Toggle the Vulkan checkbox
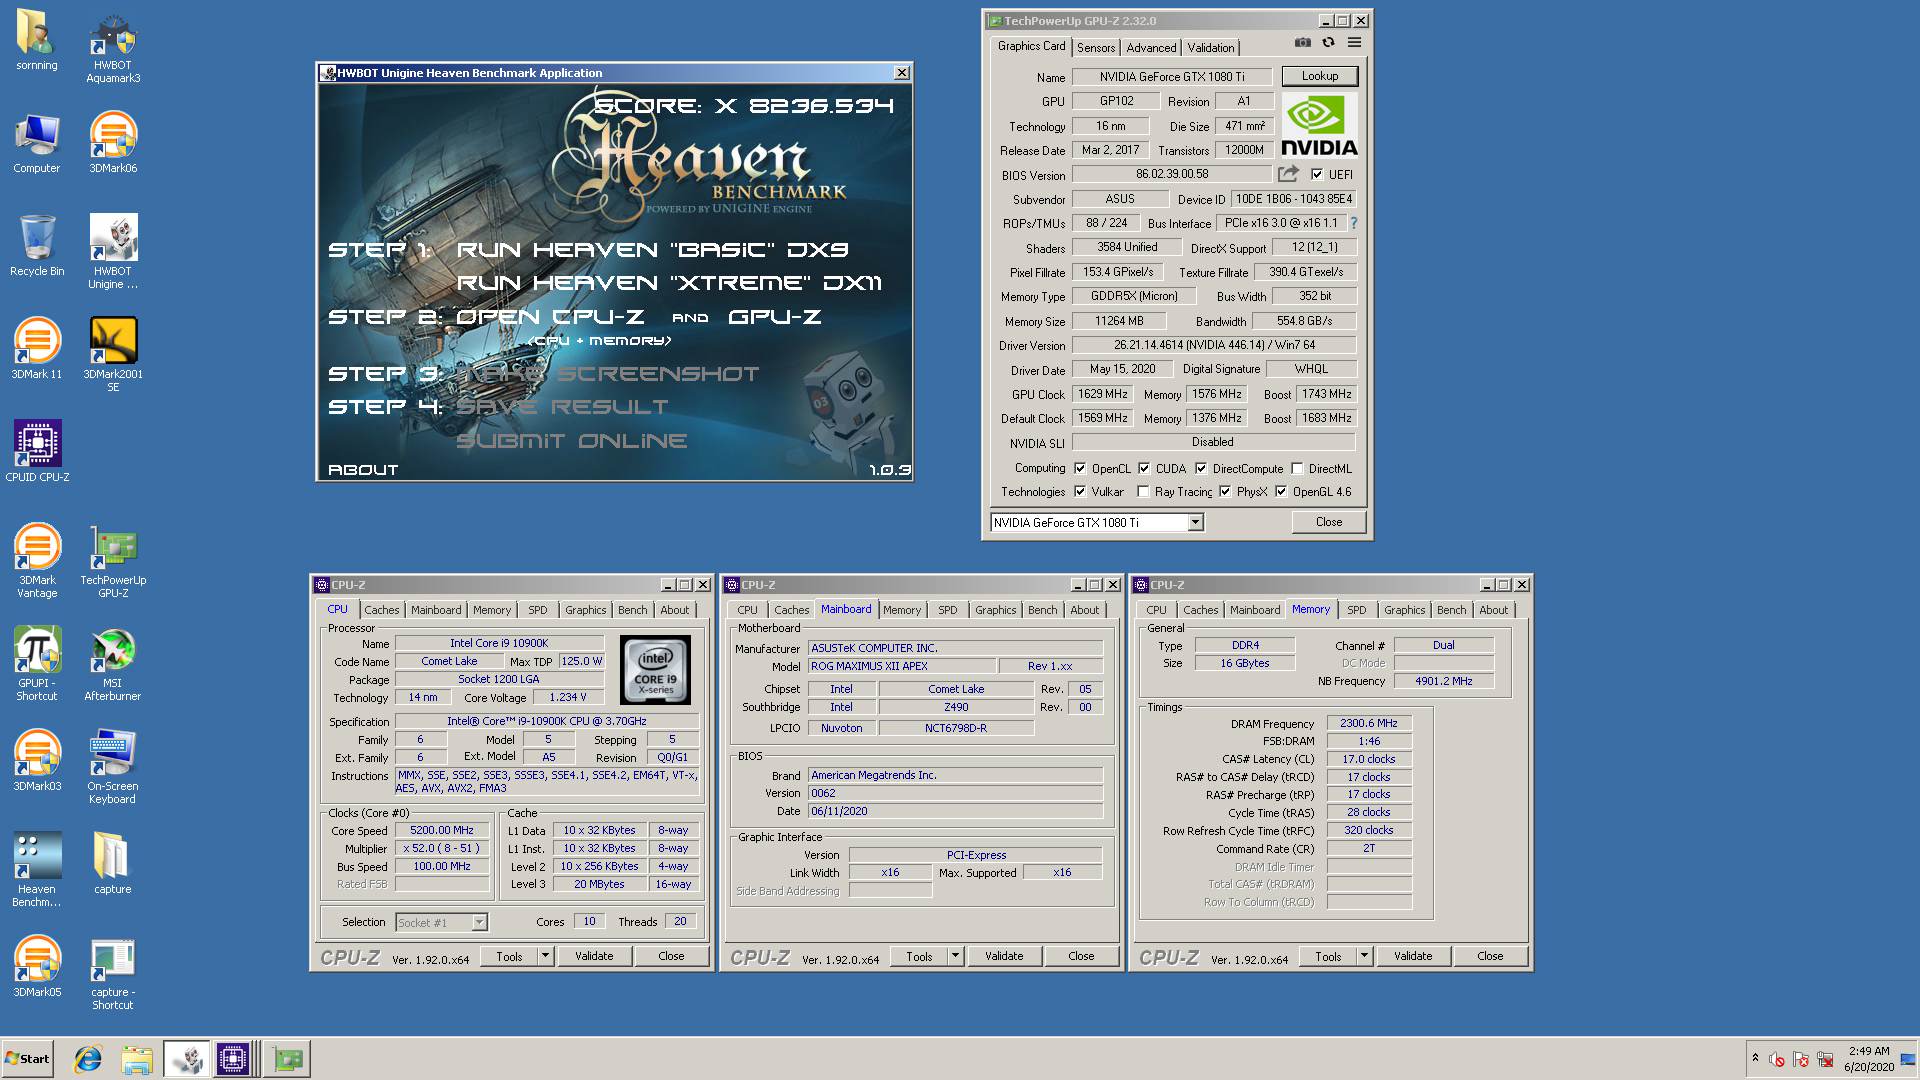The height and width of the screenshot is (1080, 1920). [1080, 491]
